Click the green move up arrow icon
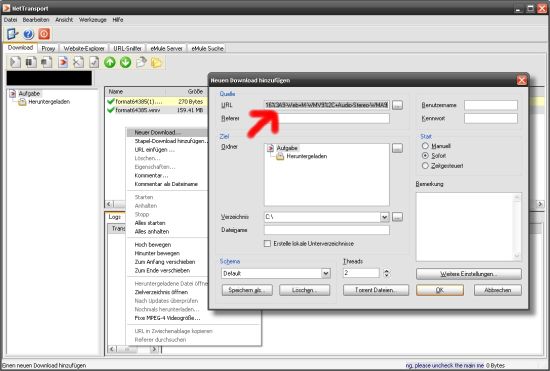Image resolution: width=550 pixels, height=371 pixels. pyautogui.click(x=110, y=62)
